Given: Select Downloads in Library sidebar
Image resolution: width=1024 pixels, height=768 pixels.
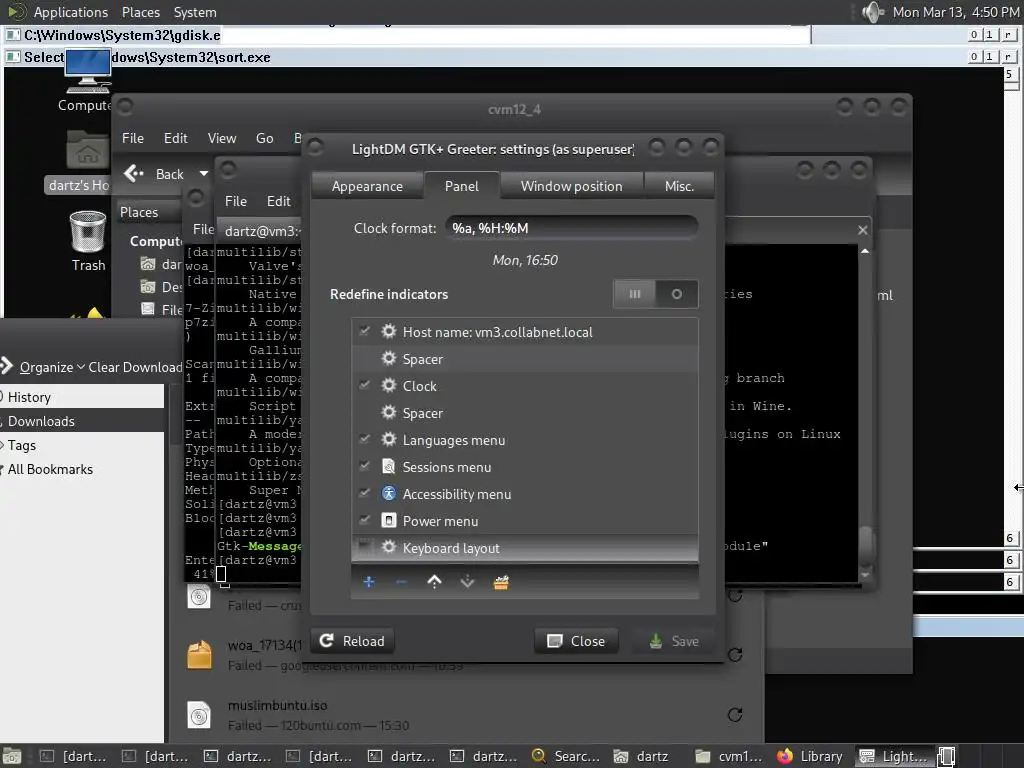Looking at the screenshot, I should click(x=82, y=421).
